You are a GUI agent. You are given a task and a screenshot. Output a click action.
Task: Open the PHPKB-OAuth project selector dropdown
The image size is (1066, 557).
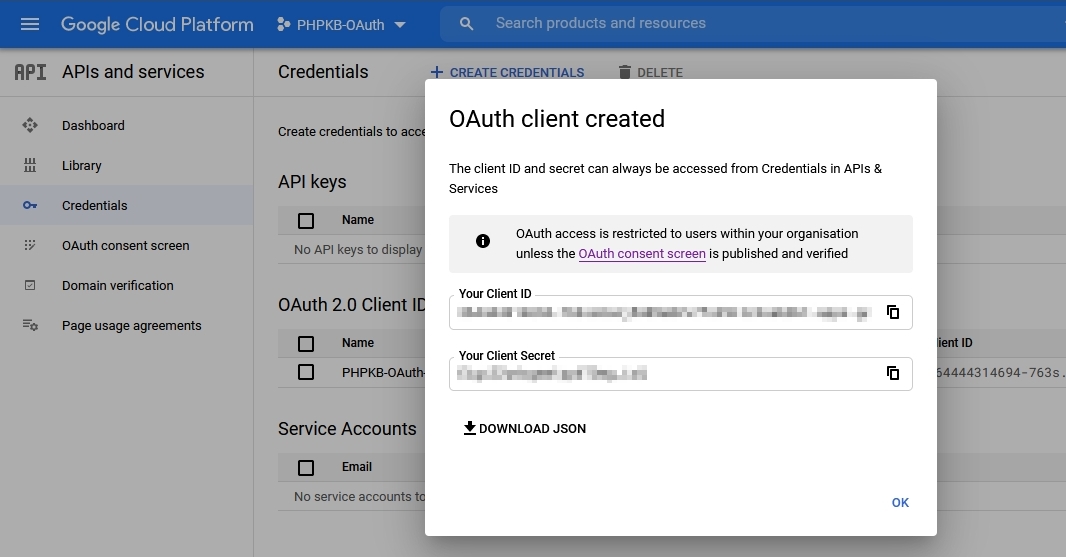(x=341, y=25)
